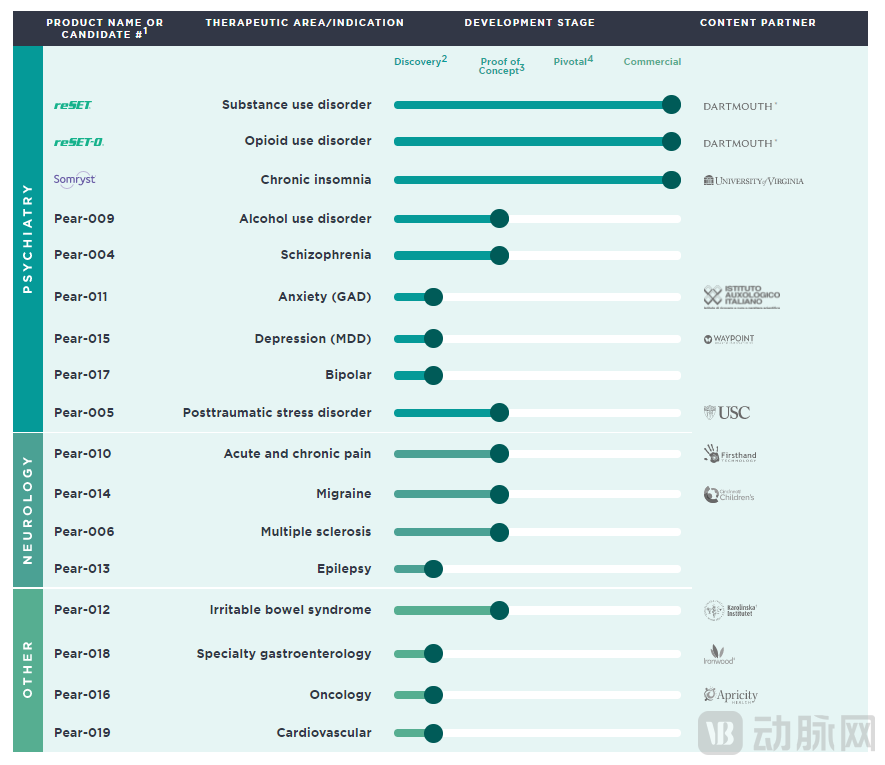
Task: Click the Irritable bowel syndrome progress knob
Action: click(499, 610)
